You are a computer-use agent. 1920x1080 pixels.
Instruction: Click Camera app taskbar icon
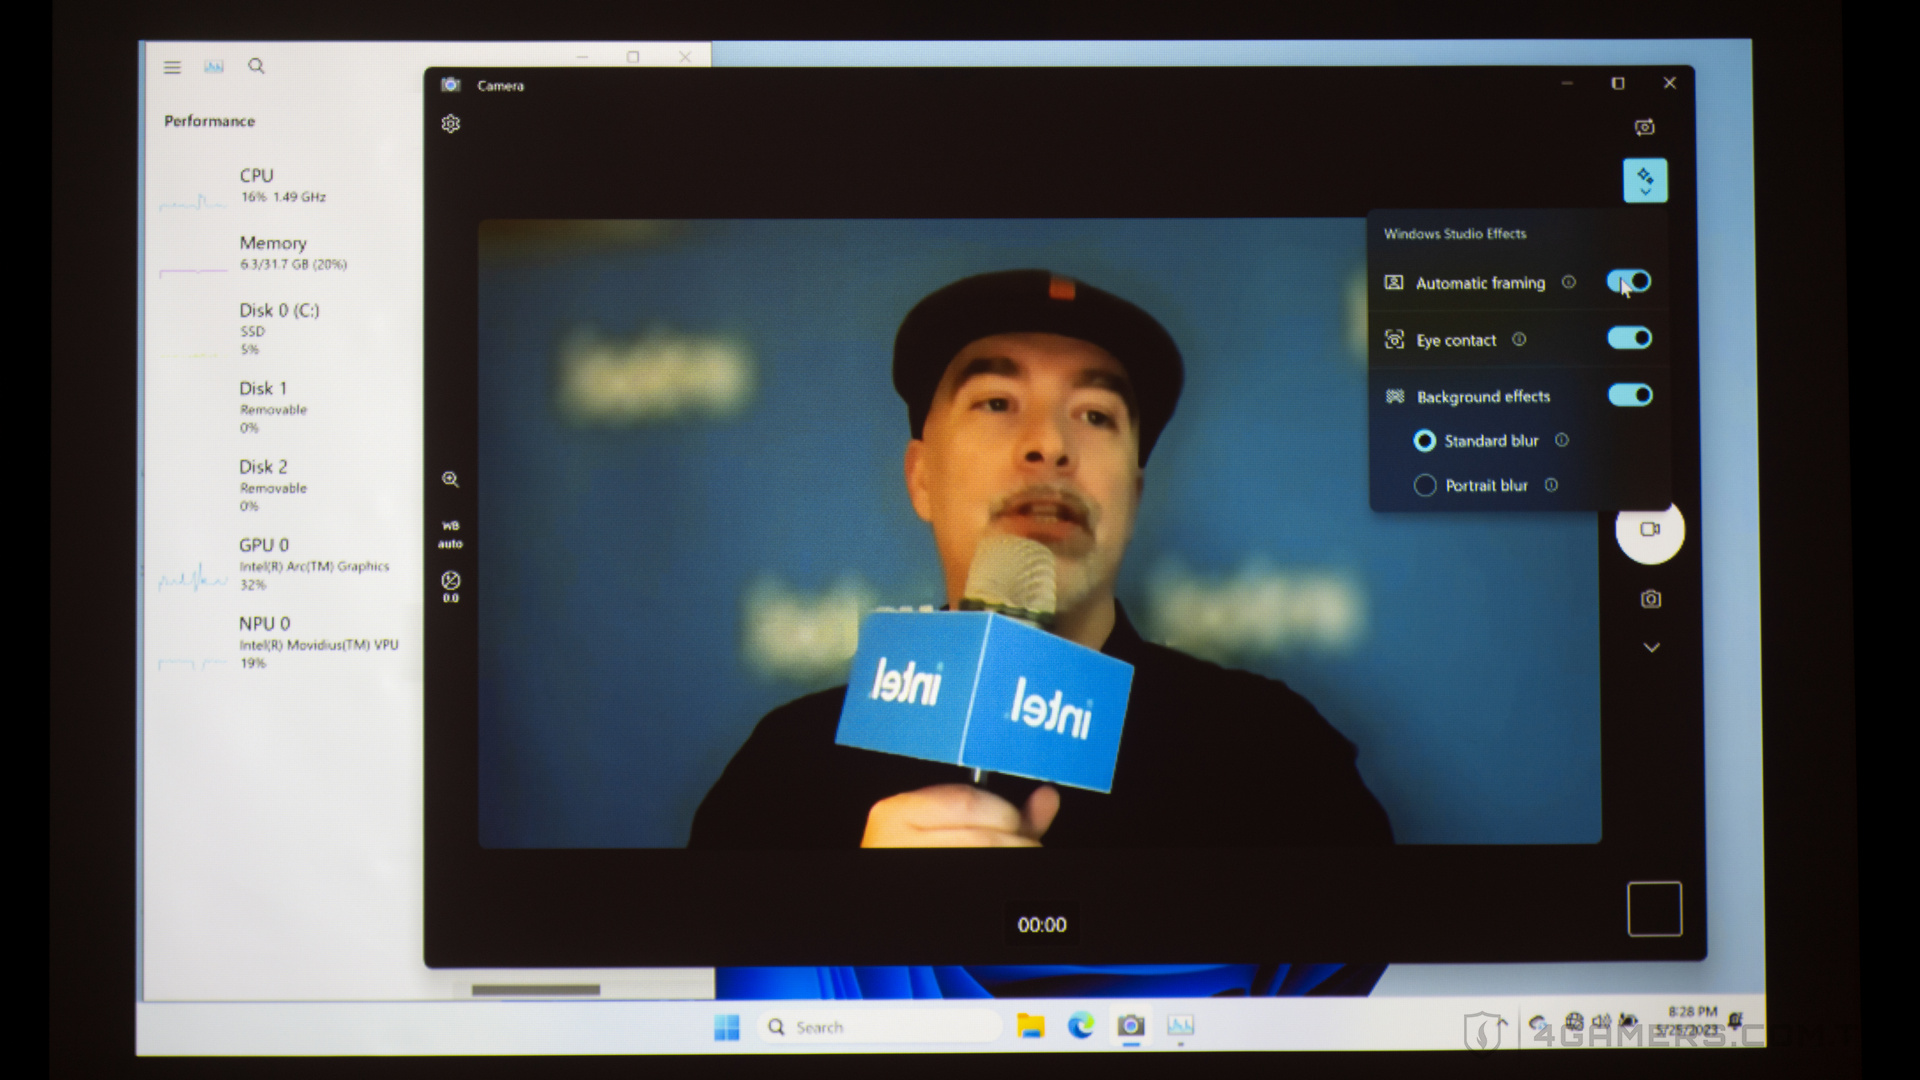[1131, 1026]
